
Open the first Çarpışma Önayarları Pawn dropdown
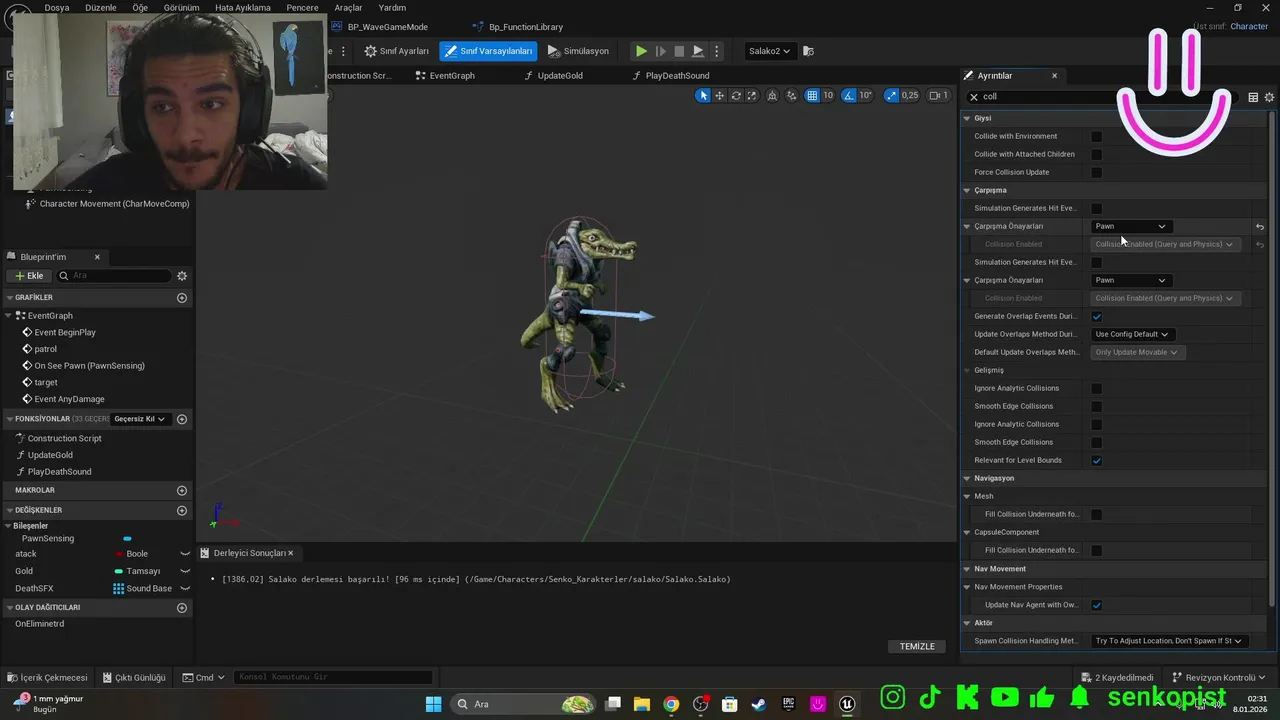1130,226
